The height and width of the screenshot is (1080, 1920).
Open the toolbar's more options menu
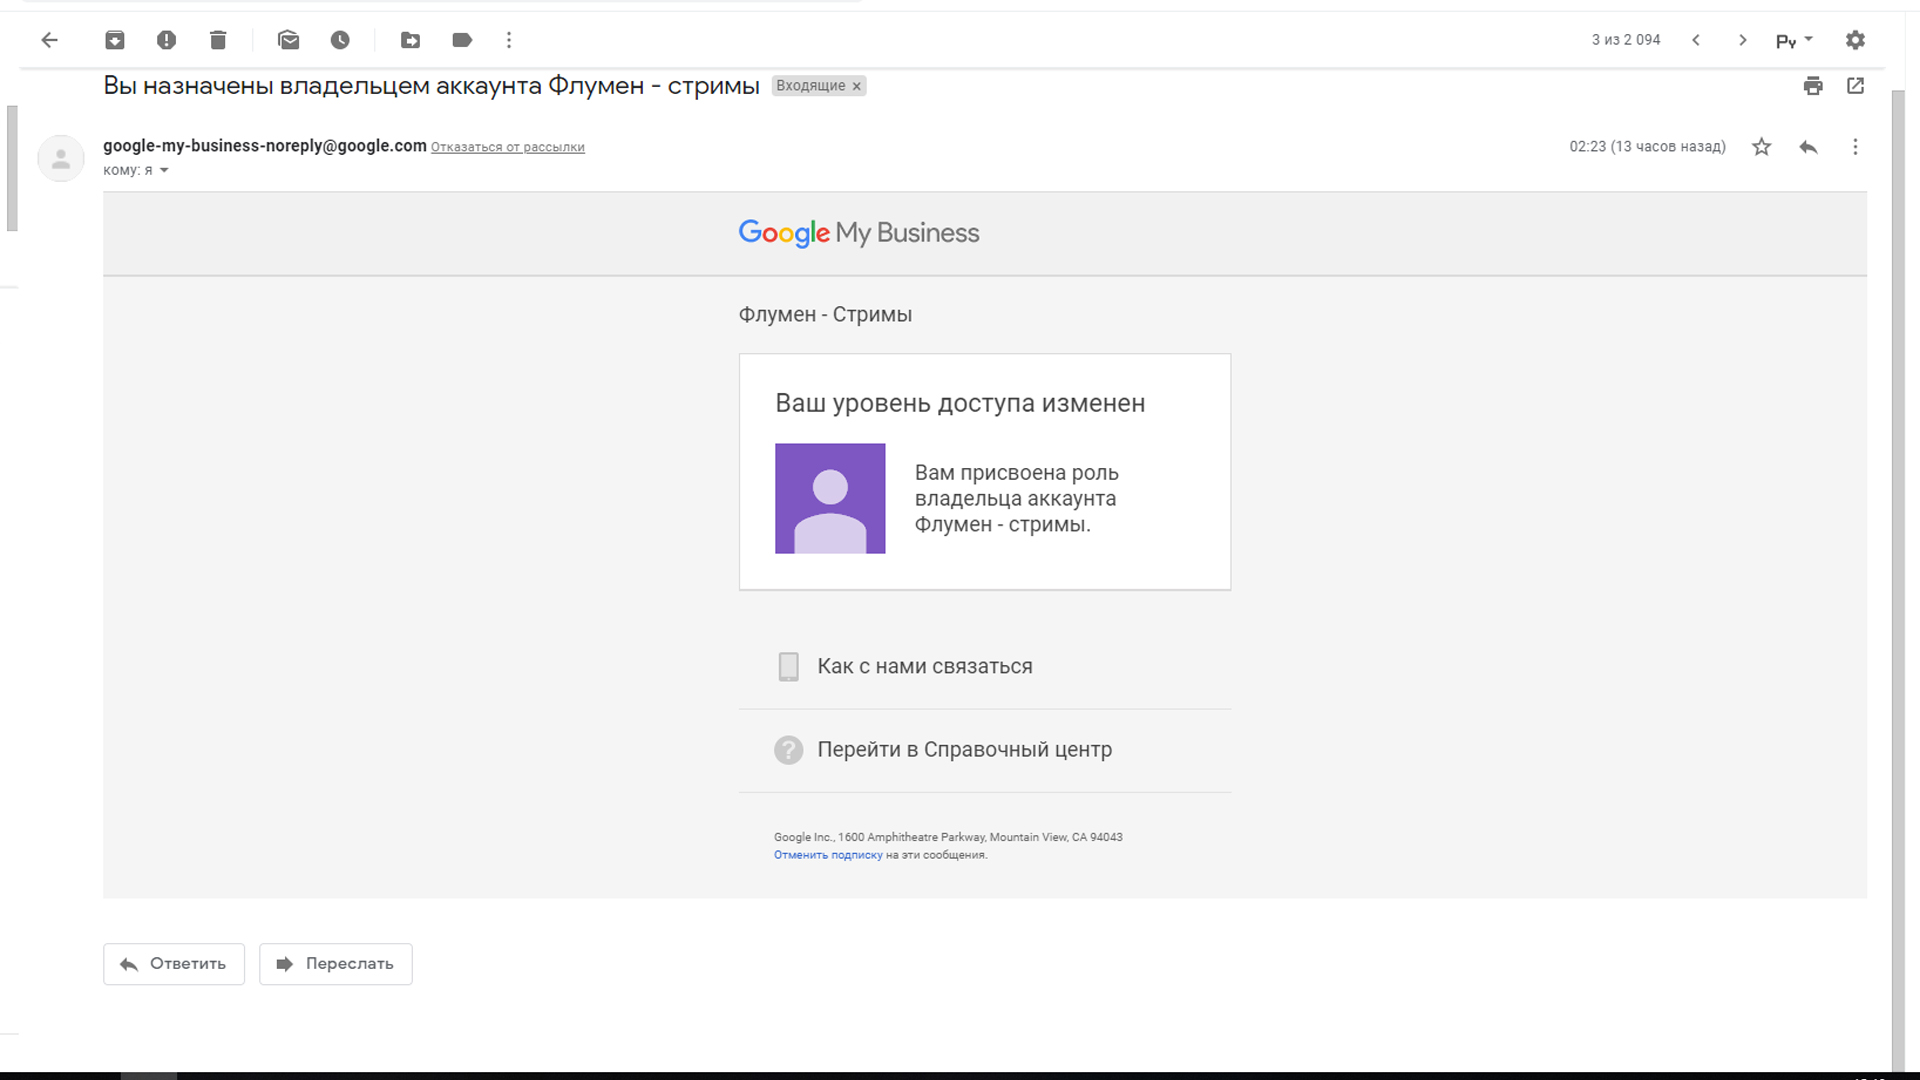point(509,40)
